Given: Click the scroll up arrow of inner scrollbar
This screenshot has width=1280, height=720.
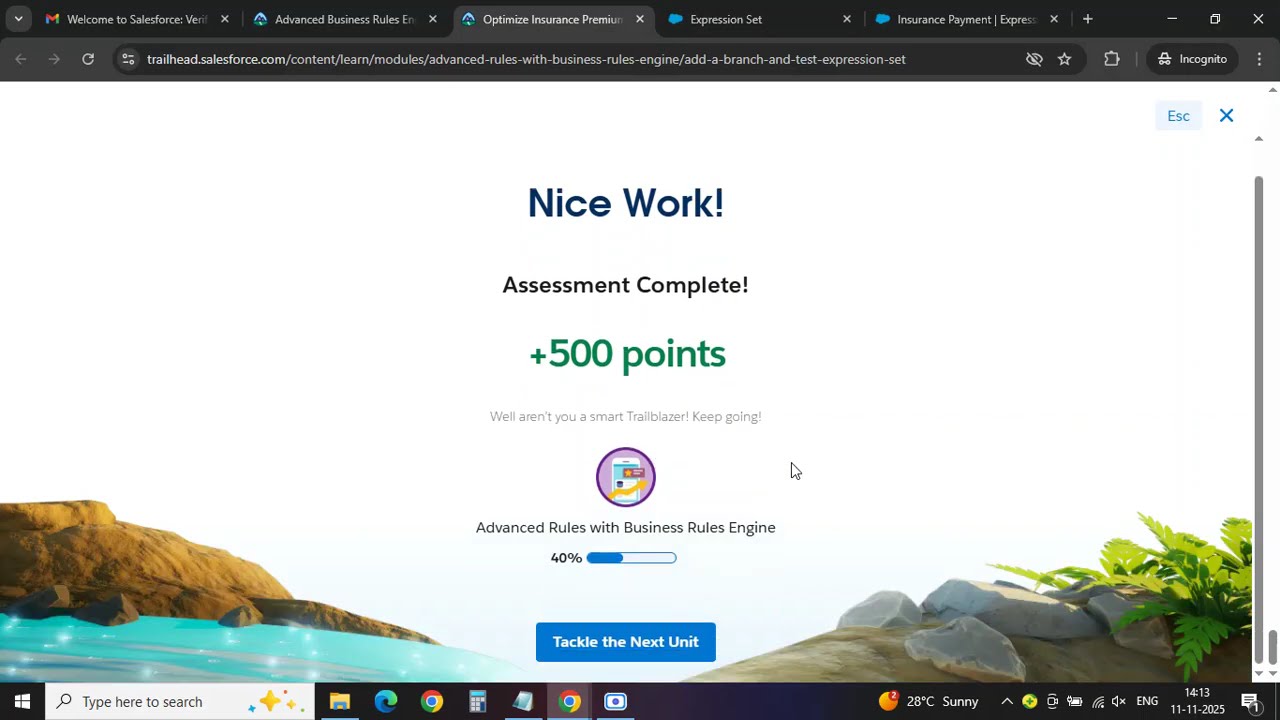Looking at the screenshot, I should click(x=1259, y=139).
